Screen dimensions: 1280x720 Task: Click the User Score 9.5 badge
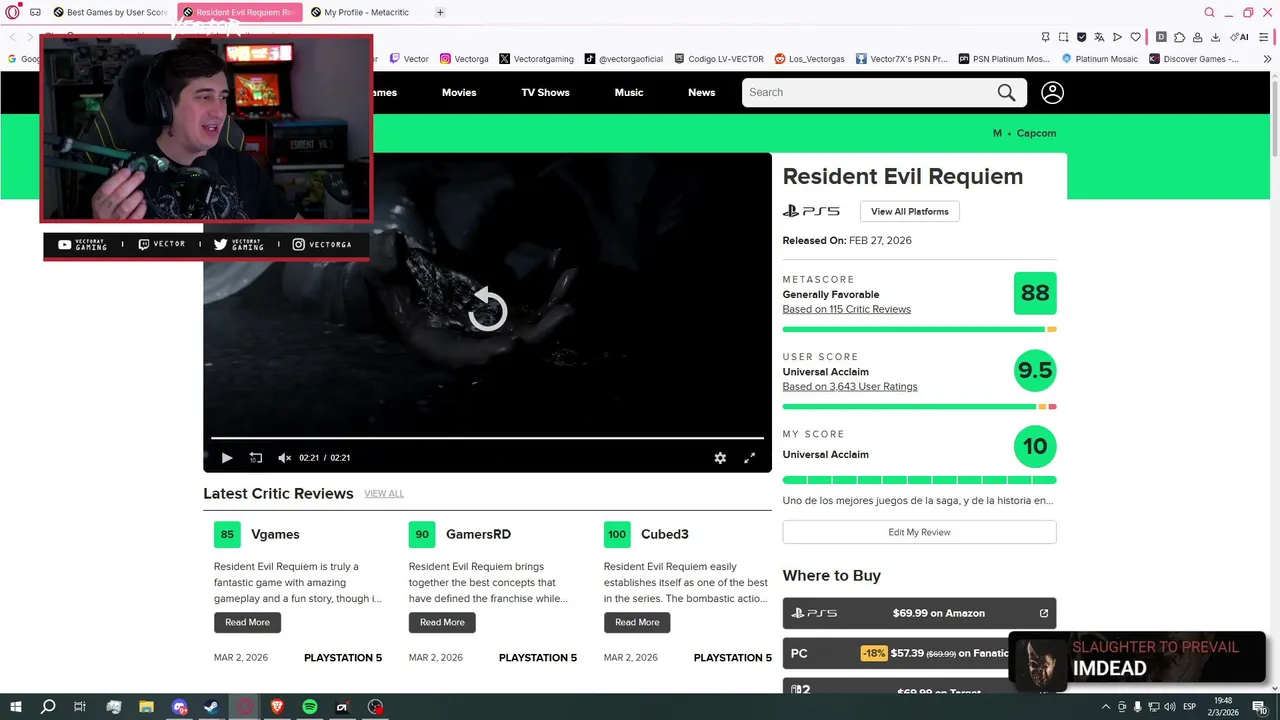(x=1035, y=371)
